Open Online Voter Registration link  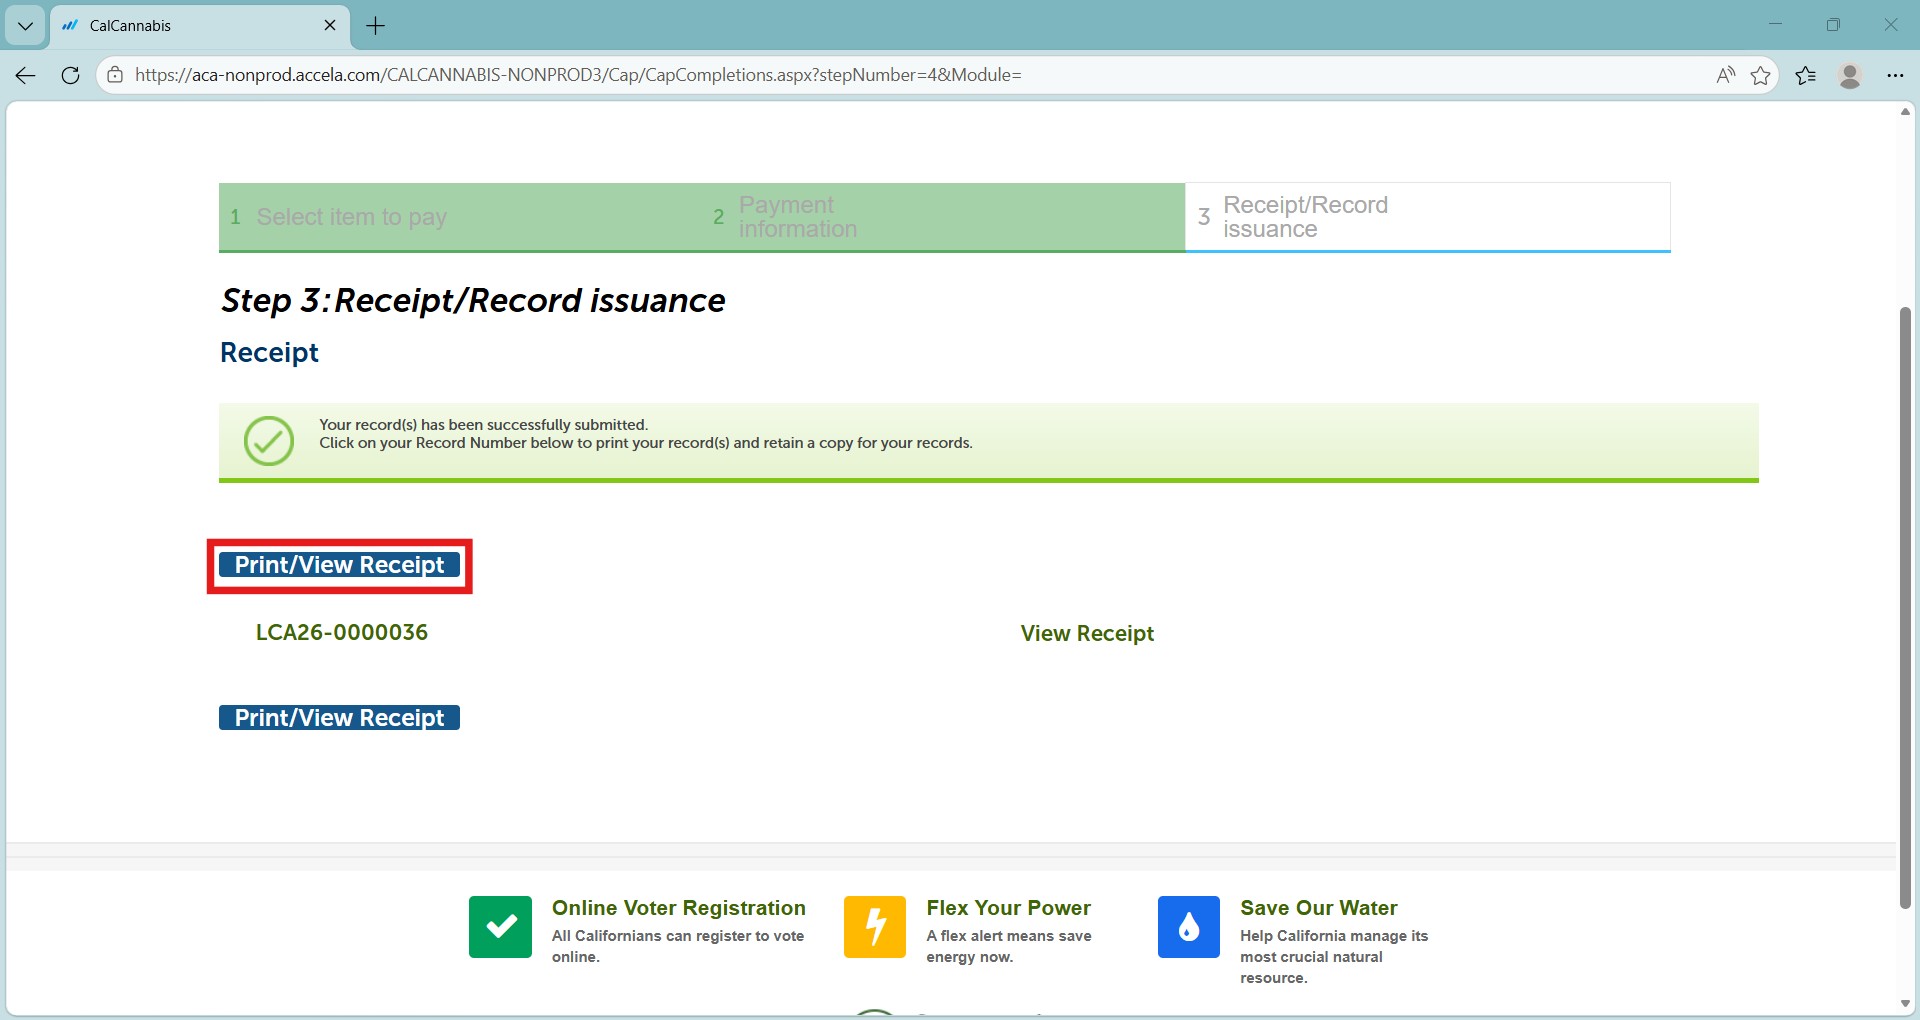coord(679,908)
